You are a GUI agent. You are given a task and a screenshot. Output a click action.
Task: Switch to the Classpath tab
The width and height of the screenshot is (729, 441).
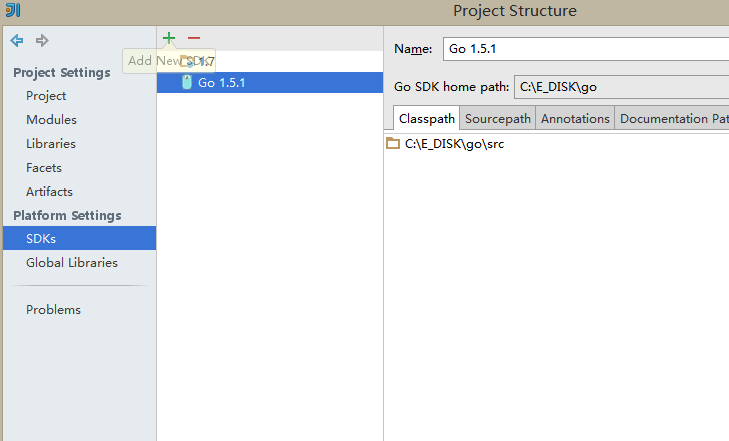pos(426,118)
